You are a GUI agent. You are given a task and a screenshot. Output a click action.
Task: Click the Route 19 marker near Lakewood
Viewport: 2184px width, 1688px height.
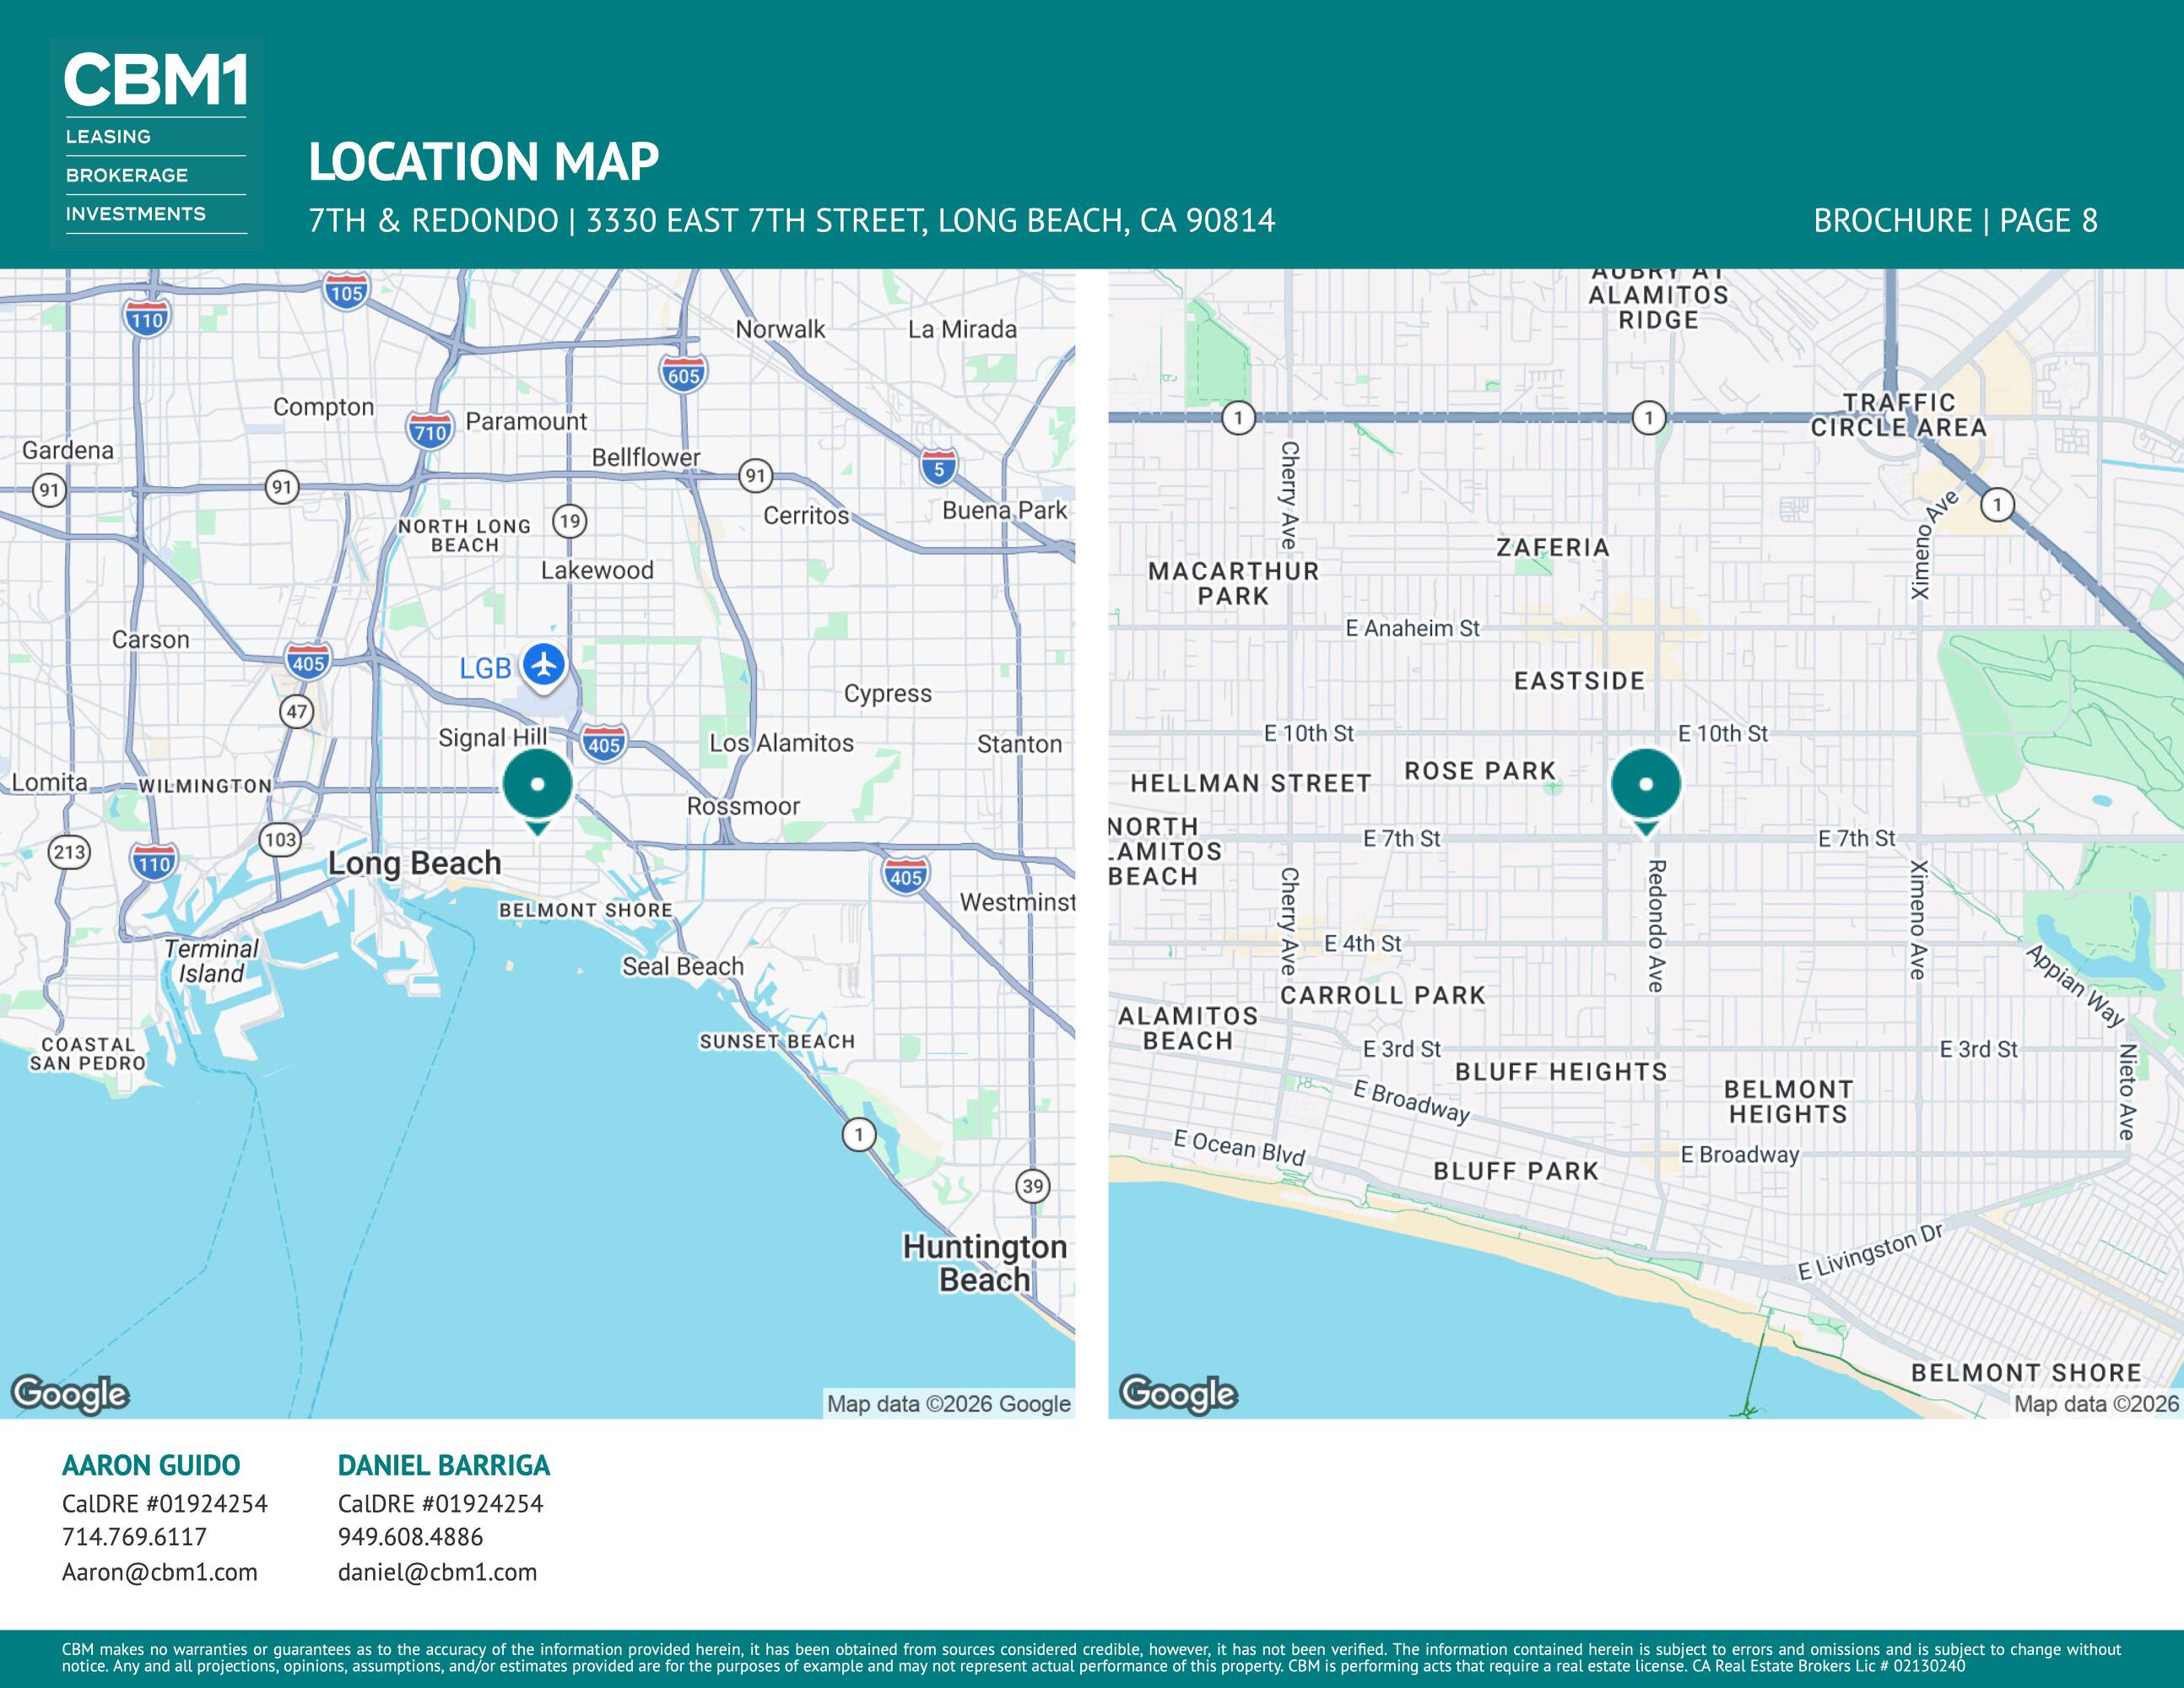point(569,521)
